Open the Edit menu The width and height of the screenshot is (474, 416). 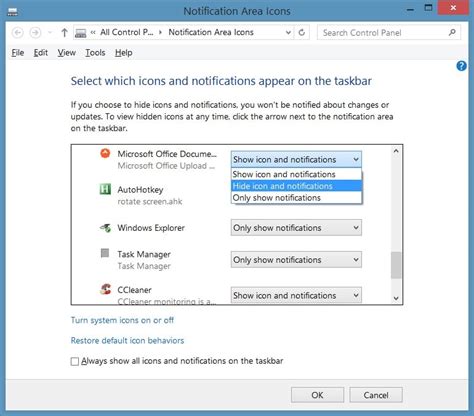(x=41, y=53)
